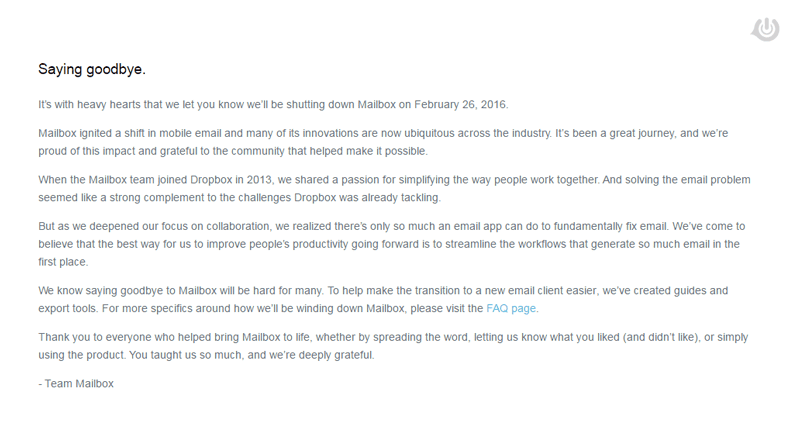Click the "- Team Mailbox" signature

76,383
